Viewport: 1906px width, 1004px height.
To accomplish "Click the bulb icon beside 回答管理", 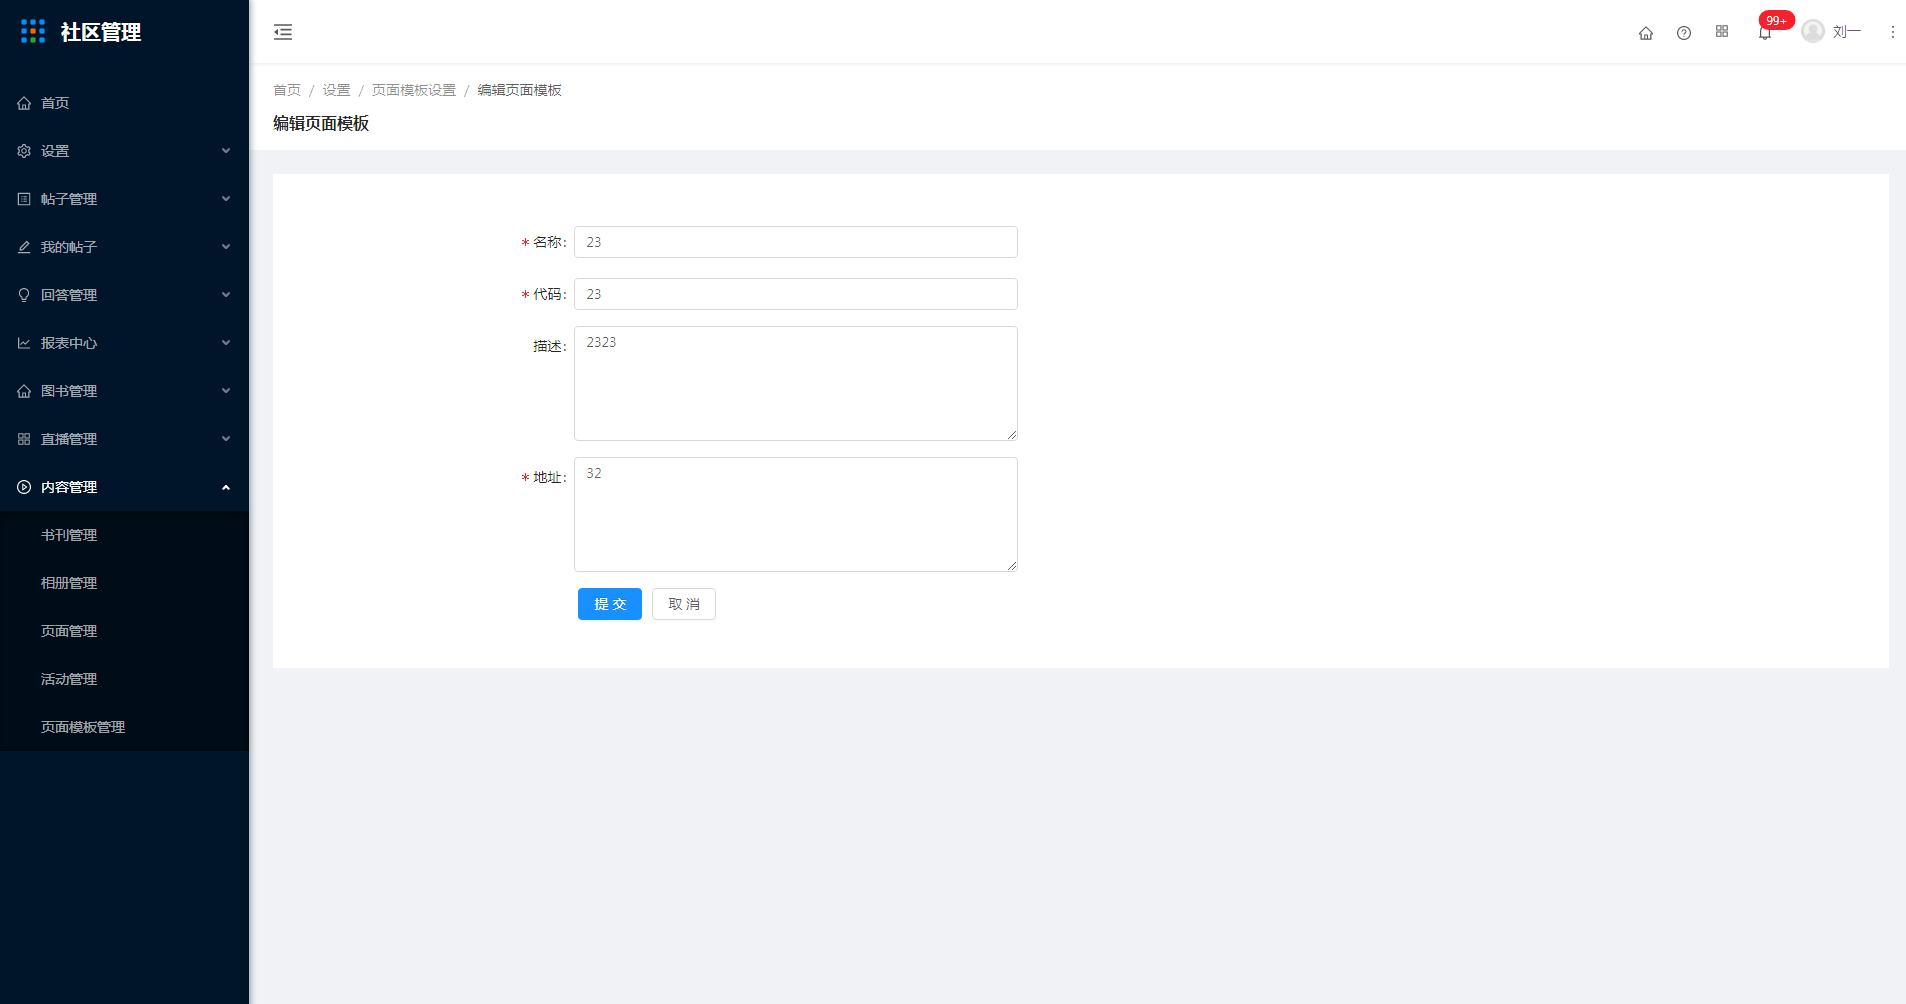I will [x=24, y=295].
